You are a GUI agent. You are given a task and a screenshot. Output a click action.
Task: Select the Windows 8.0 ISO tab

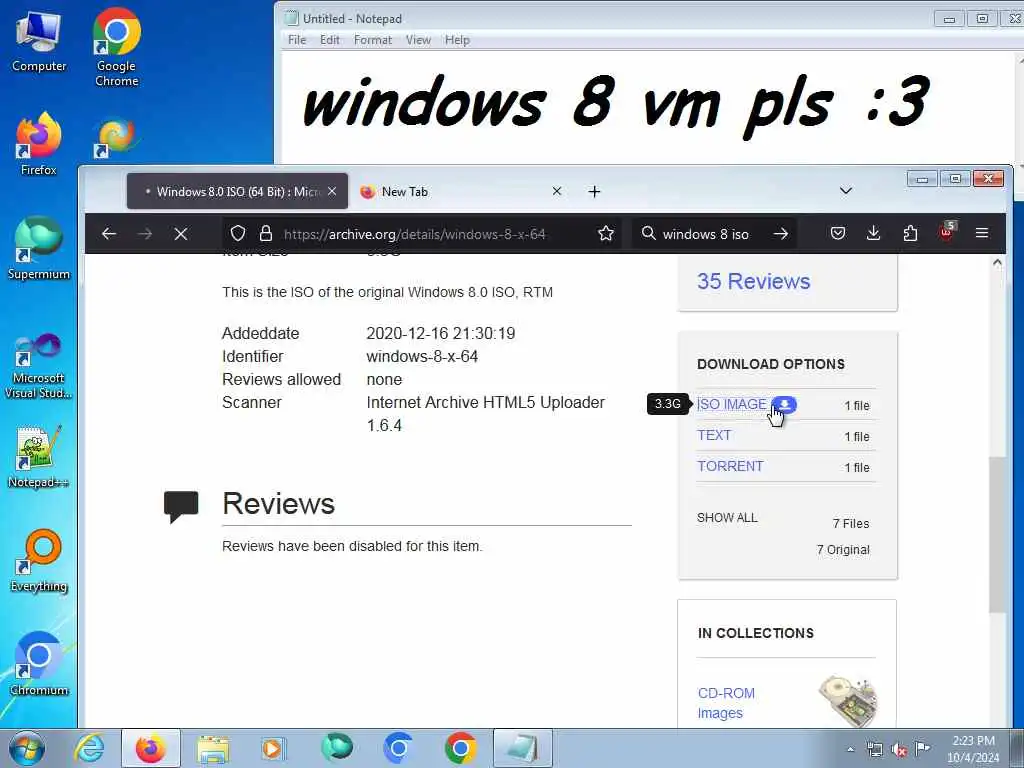point(237,191)
